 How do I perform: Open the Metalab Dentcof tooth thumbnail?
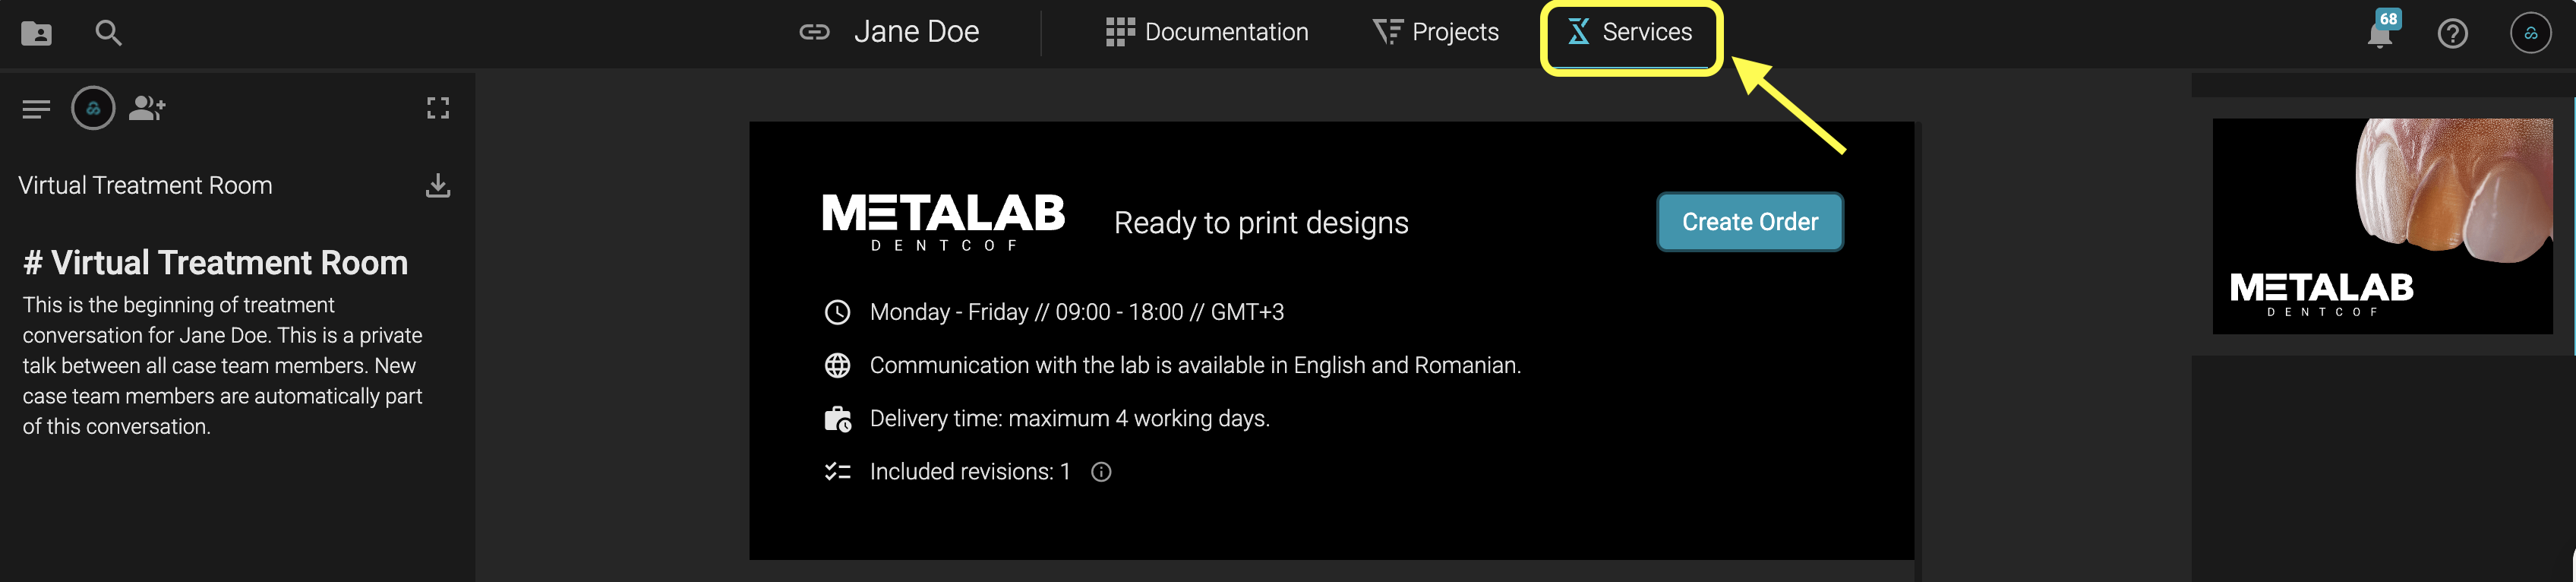[x=2382, y=226]
